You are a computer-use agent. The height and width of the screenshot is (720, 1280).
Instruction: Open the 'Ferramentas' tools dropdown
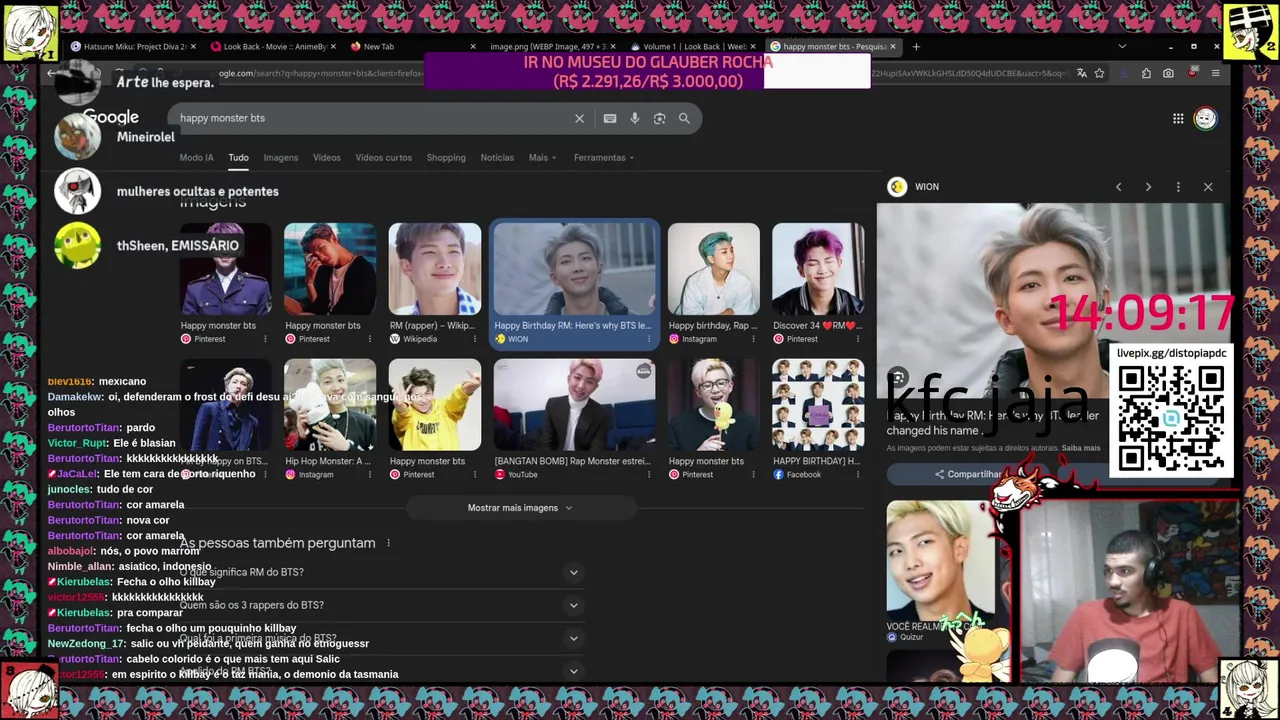(x=603, y=157)
